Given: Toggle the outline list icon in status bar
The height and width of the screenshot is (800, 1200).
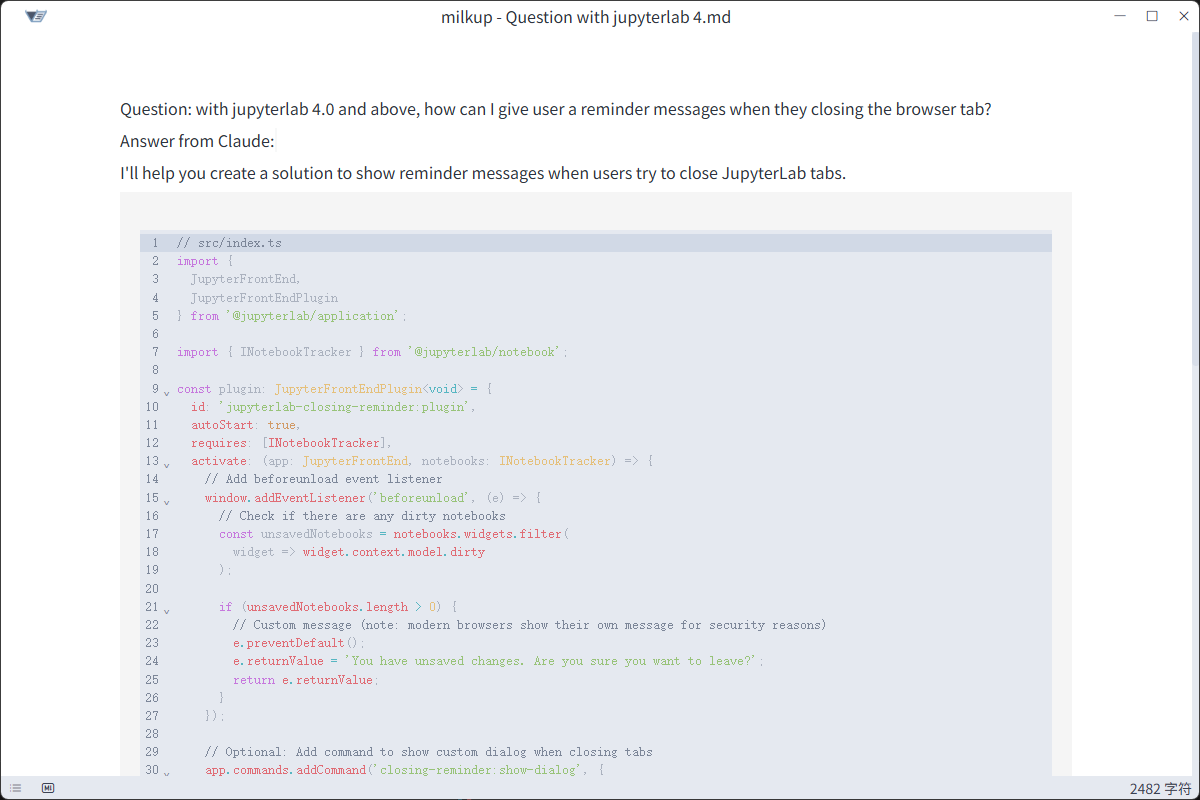Looking at the screenshot, I should (16, 788).
